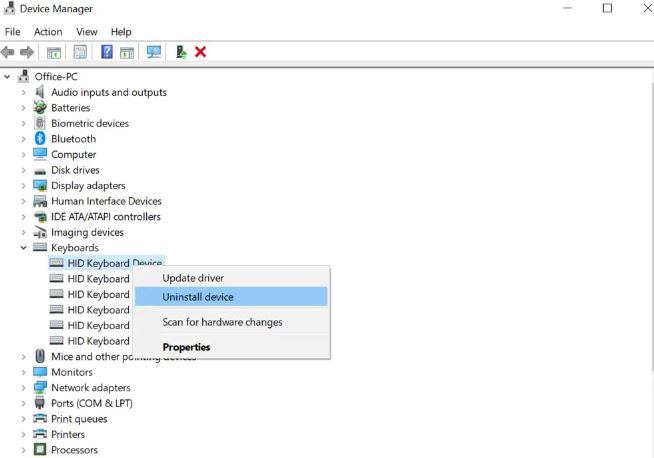The width and height of the screenshot is (654, 458).
Task: Click the Properties sheet toolbar icon
Action: pos(80,52)
